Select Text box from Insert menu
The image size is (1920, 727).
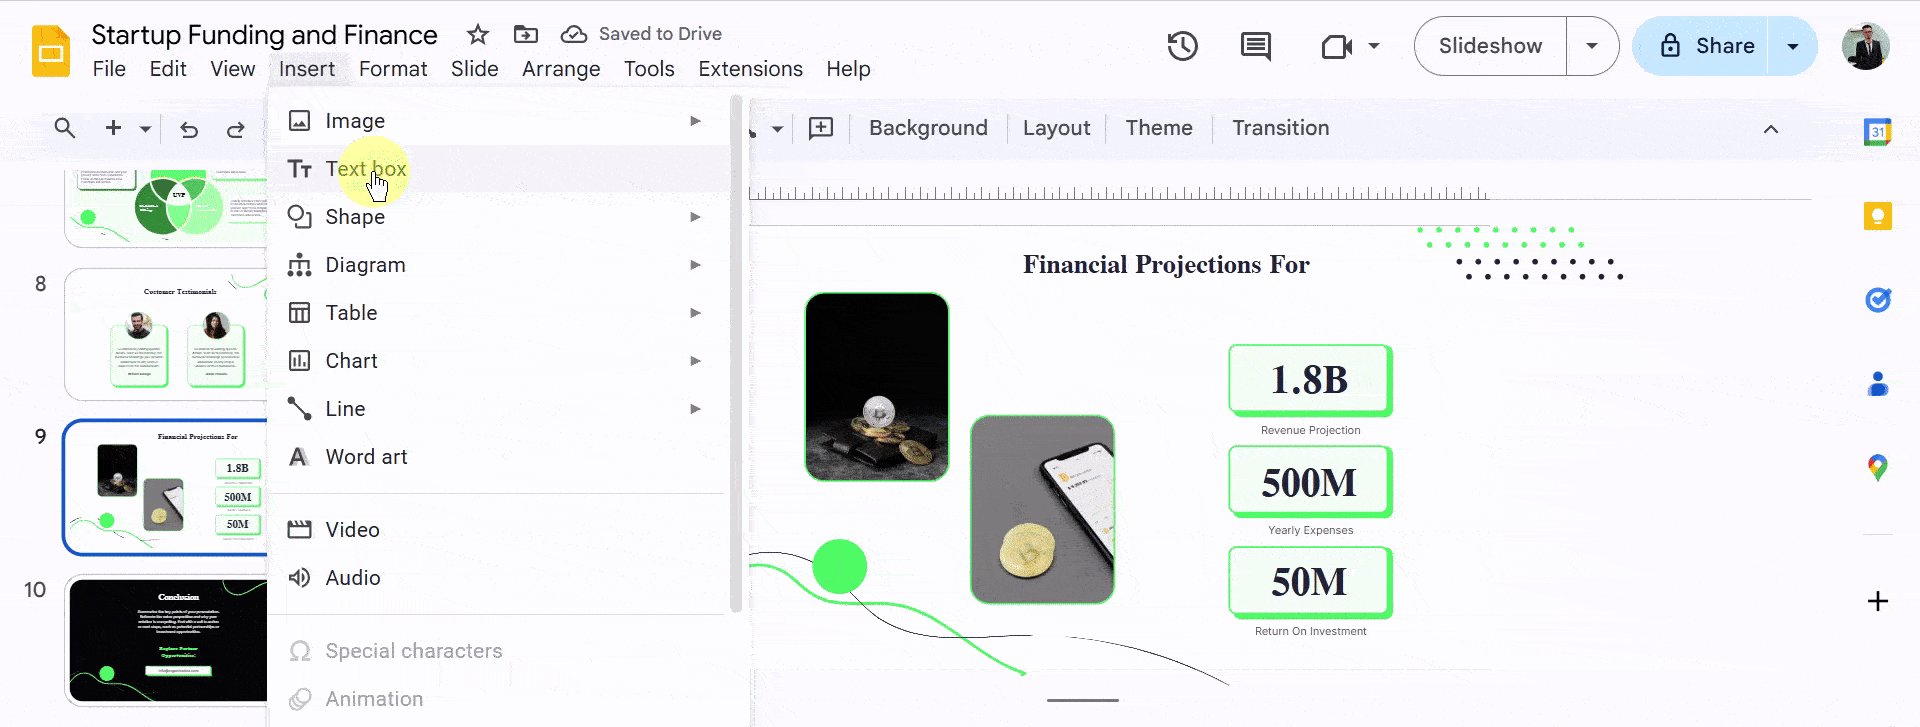366,169
